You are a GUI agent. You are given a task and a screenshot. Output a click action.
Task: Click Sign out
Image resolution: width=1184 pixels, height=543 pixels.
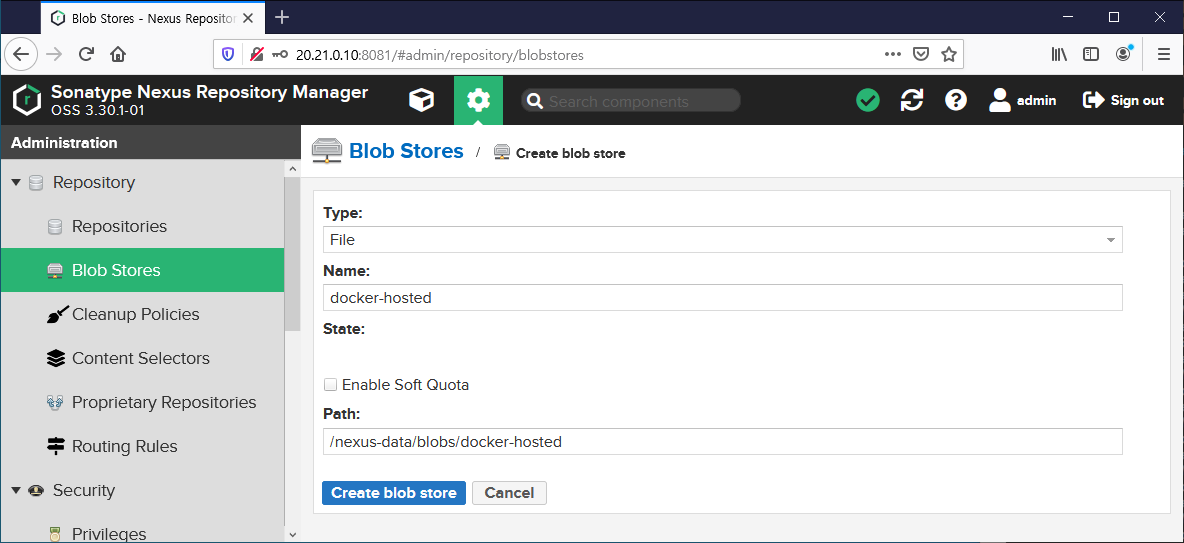(1124, 100)
